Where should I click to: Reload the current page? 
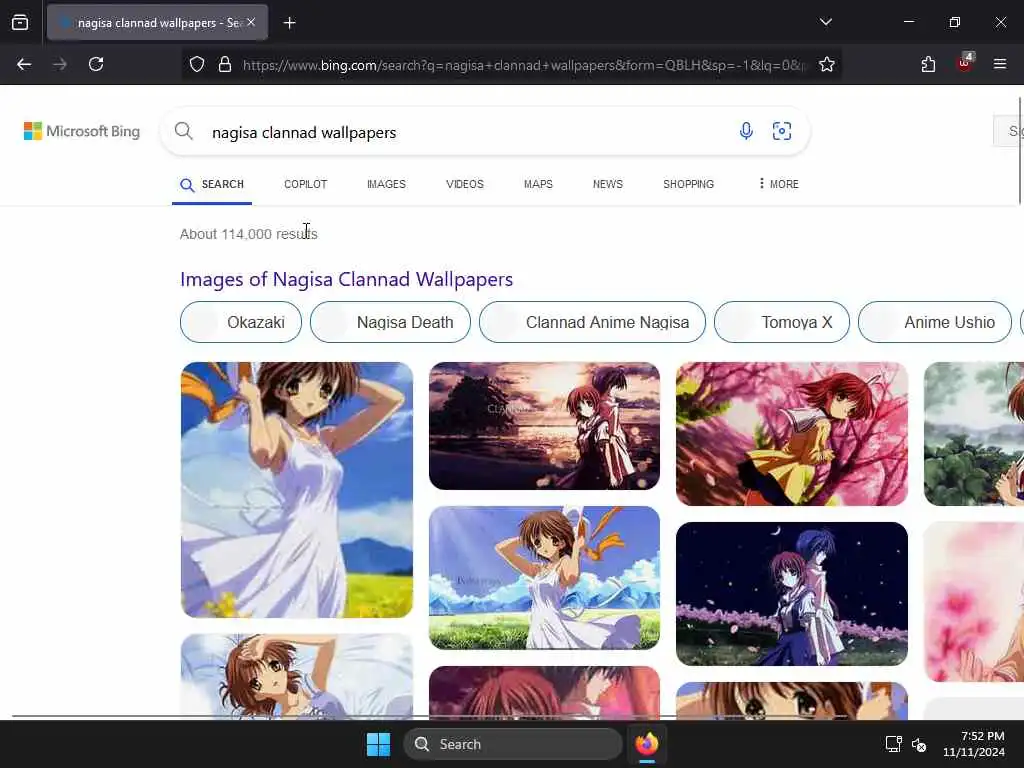point(96,64)
